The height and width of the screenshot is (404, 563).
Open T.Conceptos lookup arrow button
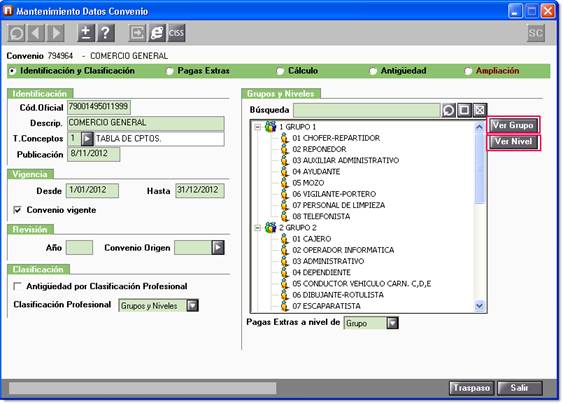87,139
